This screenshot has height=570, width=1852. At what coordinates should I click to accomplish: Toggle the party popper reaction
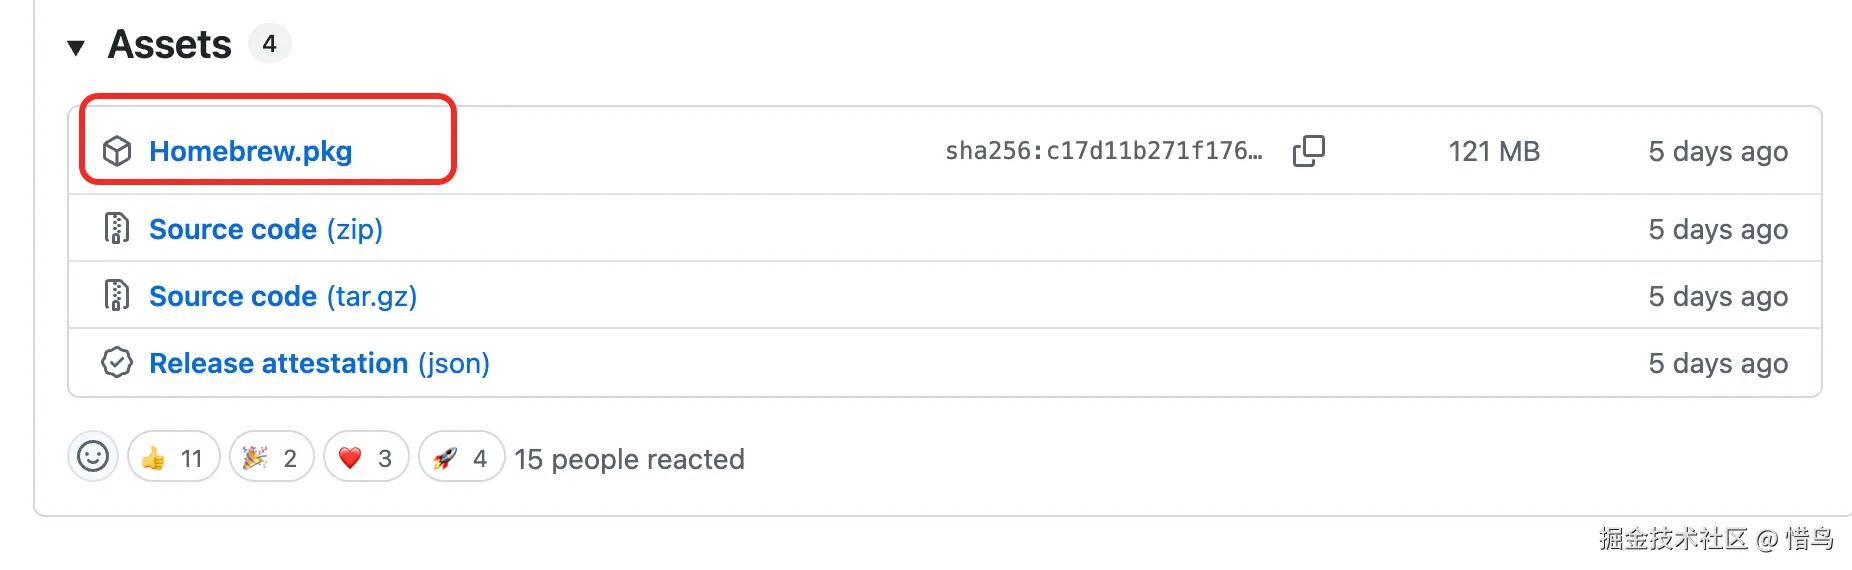[271, 457]
